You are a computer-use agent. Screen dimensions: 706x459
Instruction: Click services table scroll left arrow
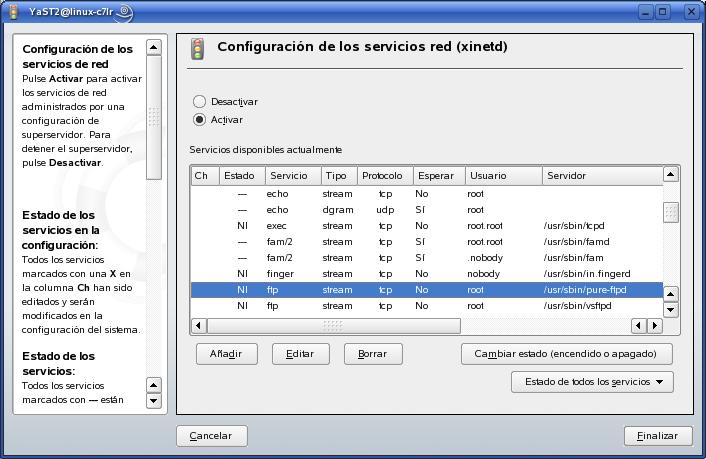tap(199, 325)
